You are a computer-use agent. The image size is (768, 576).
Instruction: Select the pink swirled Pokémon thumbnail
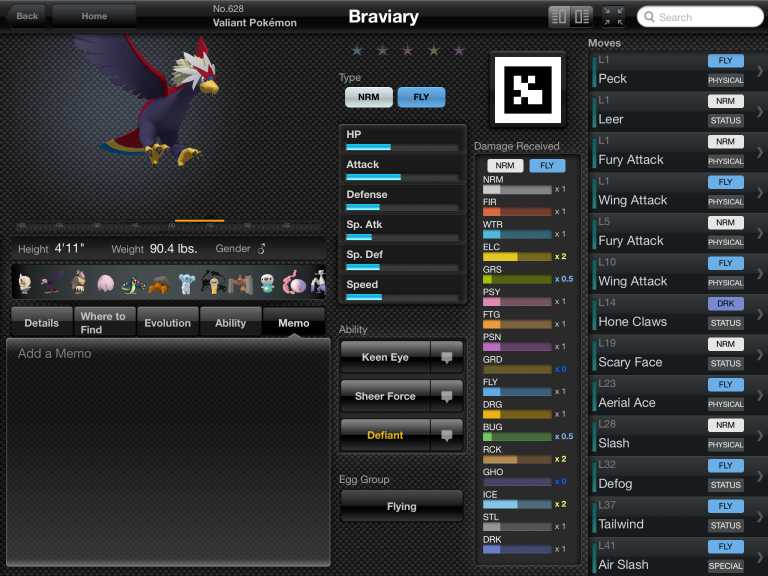pyautogui.click(x=293, y=283)
